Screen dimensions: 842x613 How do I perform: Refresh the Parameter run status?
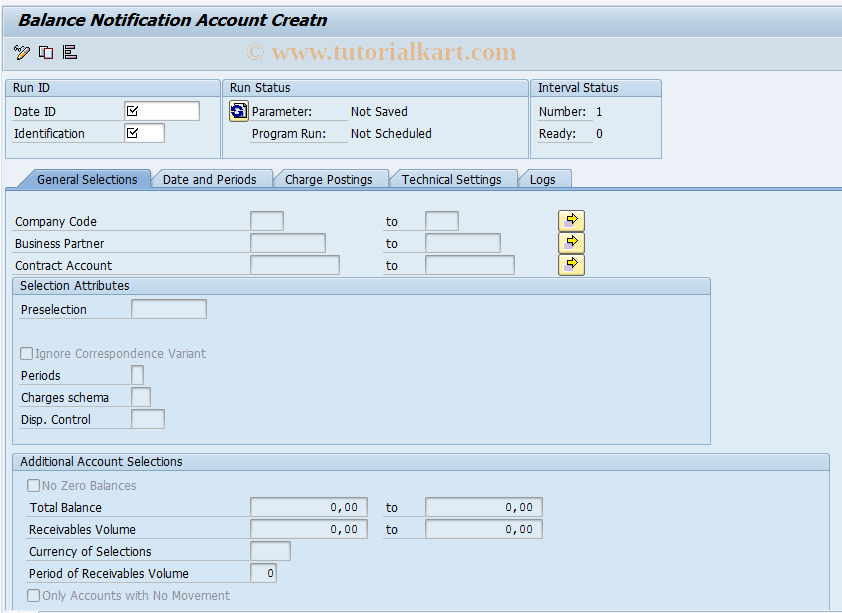(x=237, y=111)
